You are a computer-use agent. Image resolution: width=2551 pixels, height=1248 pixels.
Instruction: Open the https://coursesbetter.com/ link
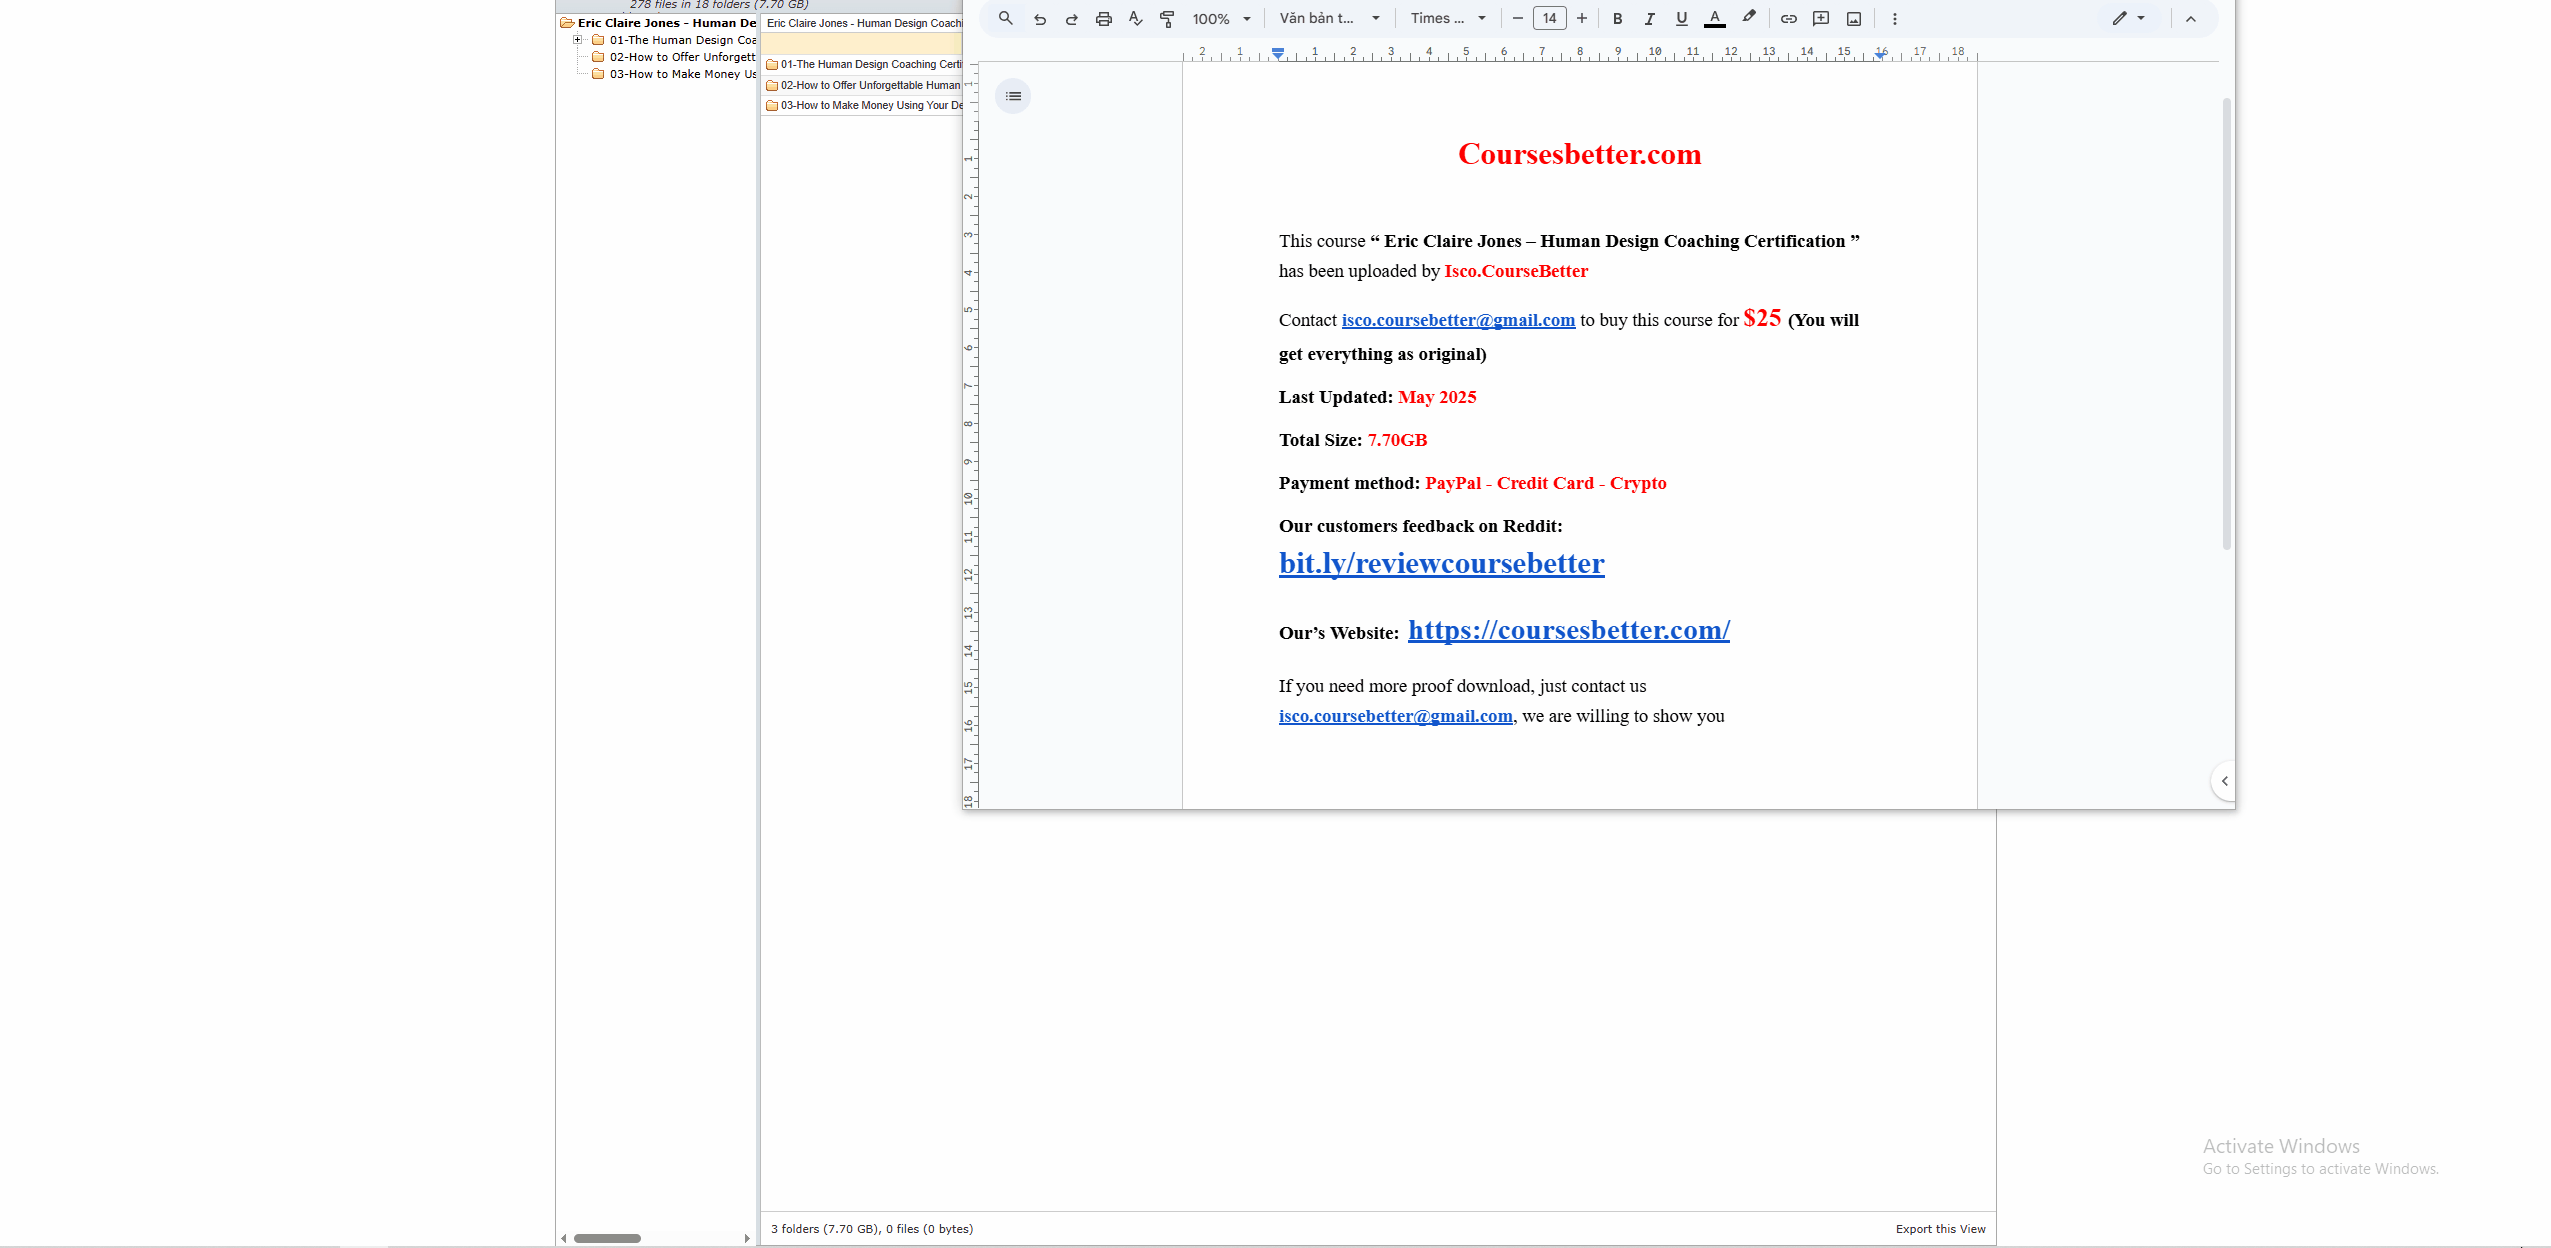point(1568,630)
